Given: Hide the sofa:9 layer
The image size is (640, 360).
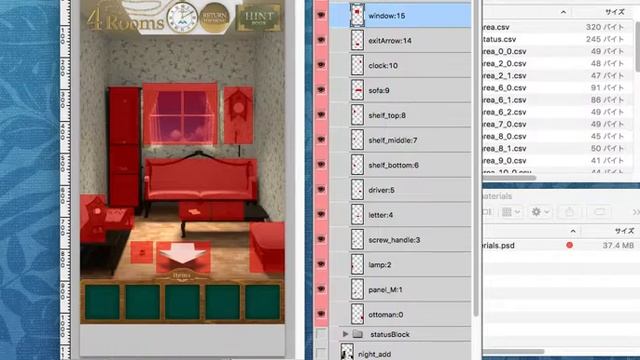Looking at the screenshot, I should point(321,90).
